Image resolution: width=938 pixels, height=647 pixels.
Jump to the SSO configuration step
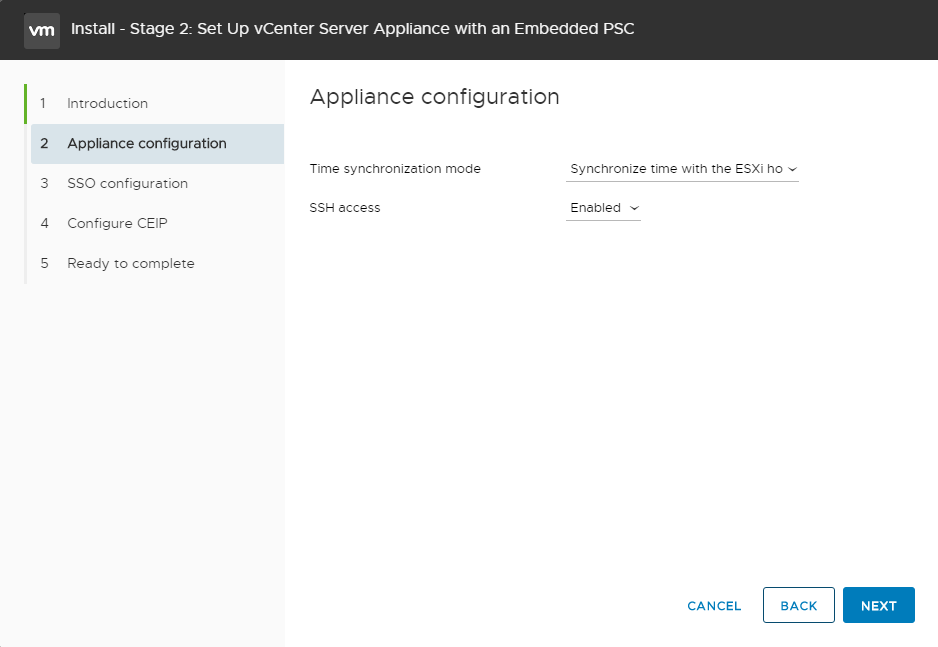[x=127, y=184]
